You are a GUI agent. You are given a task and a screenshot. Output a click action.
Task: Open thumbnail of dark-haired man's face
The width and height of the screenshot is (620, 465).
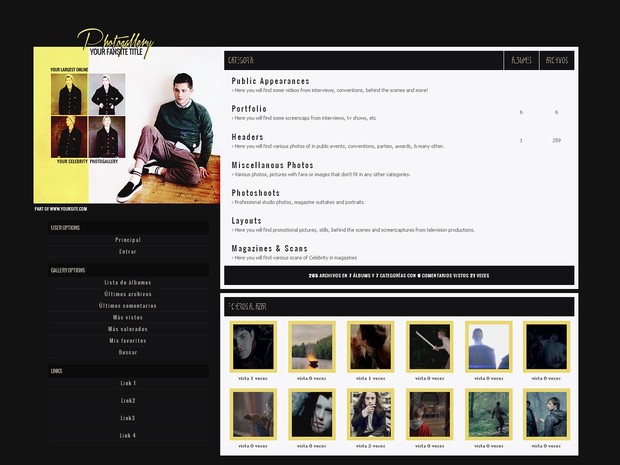(x=253, y=347)
